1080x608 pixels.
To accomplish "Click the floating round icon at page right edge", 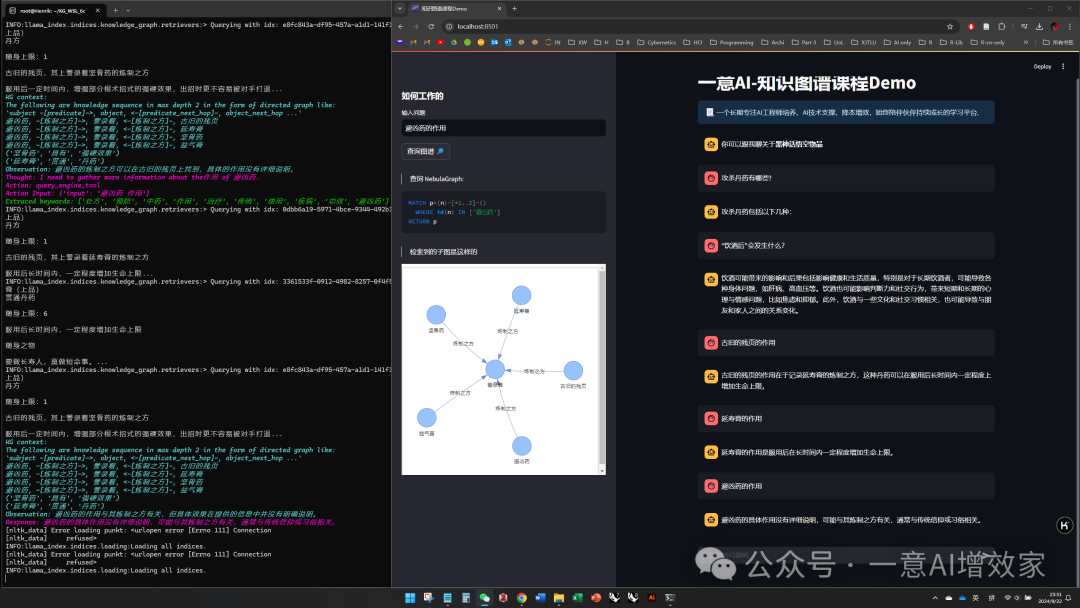I will [x=1064, y=525].
